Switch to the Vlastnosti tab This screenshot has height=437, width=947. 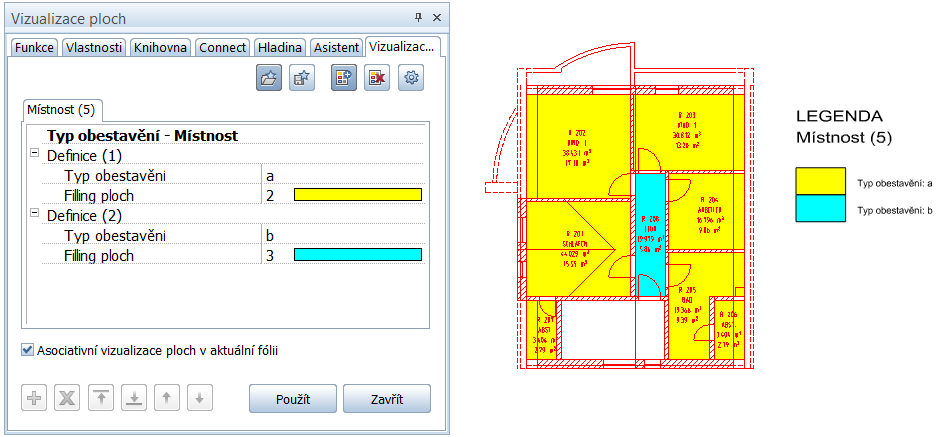coord(93,47)
